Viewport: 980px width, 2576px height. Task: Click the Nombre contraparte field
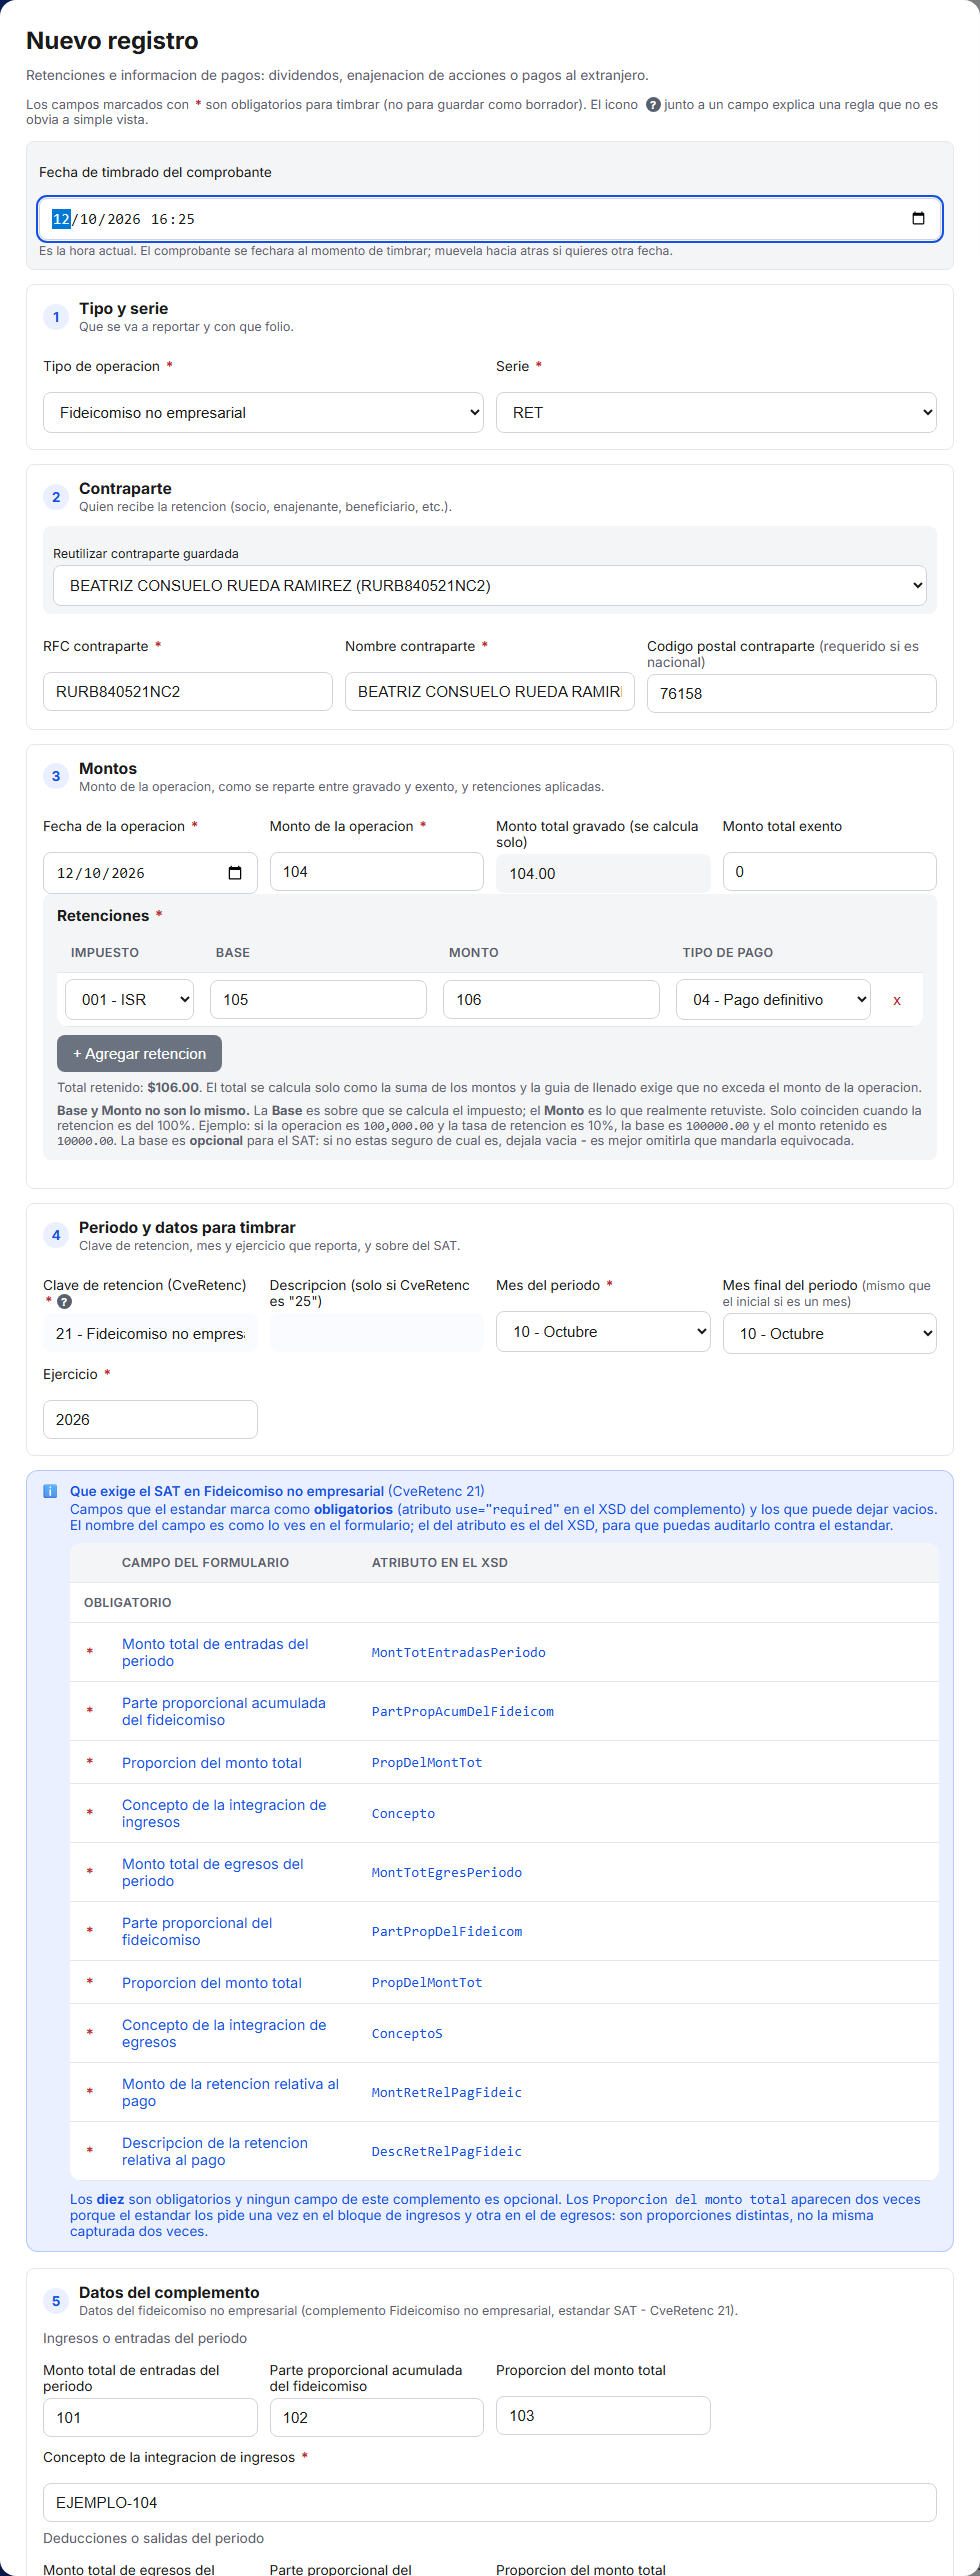point(490,692)
